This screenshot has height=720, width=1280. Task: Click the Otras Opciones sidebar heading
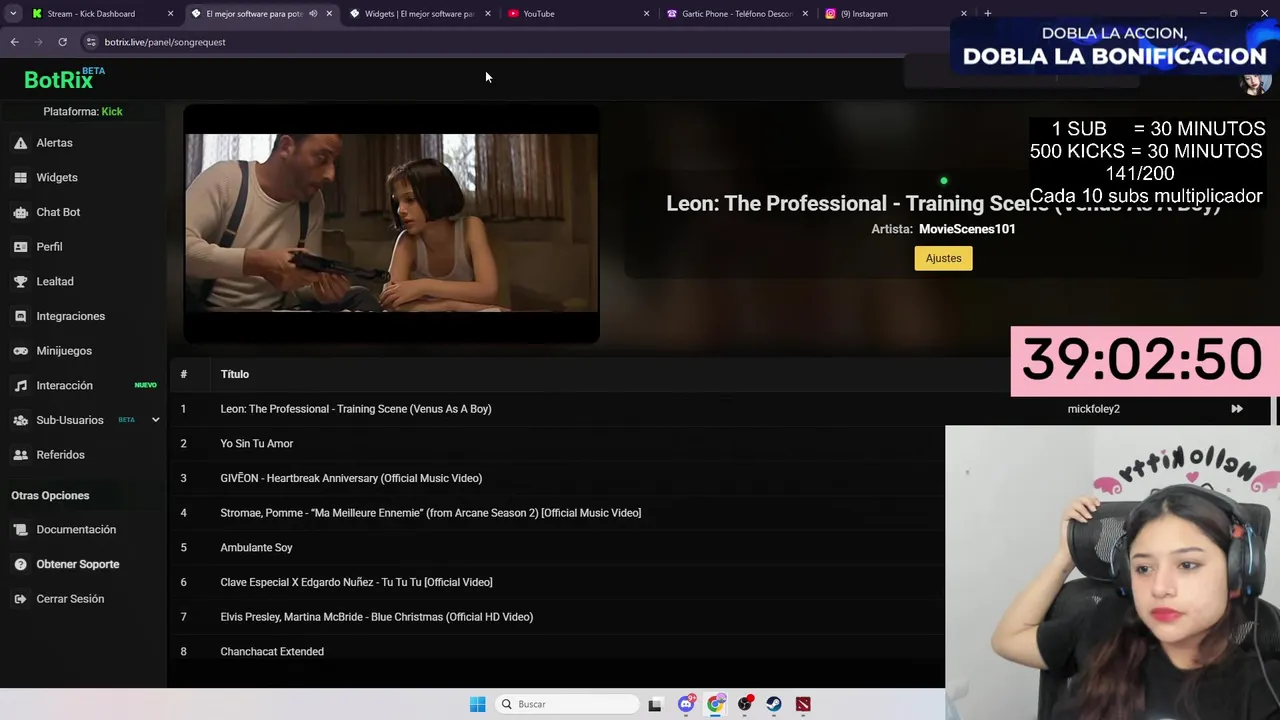point(50,496)
